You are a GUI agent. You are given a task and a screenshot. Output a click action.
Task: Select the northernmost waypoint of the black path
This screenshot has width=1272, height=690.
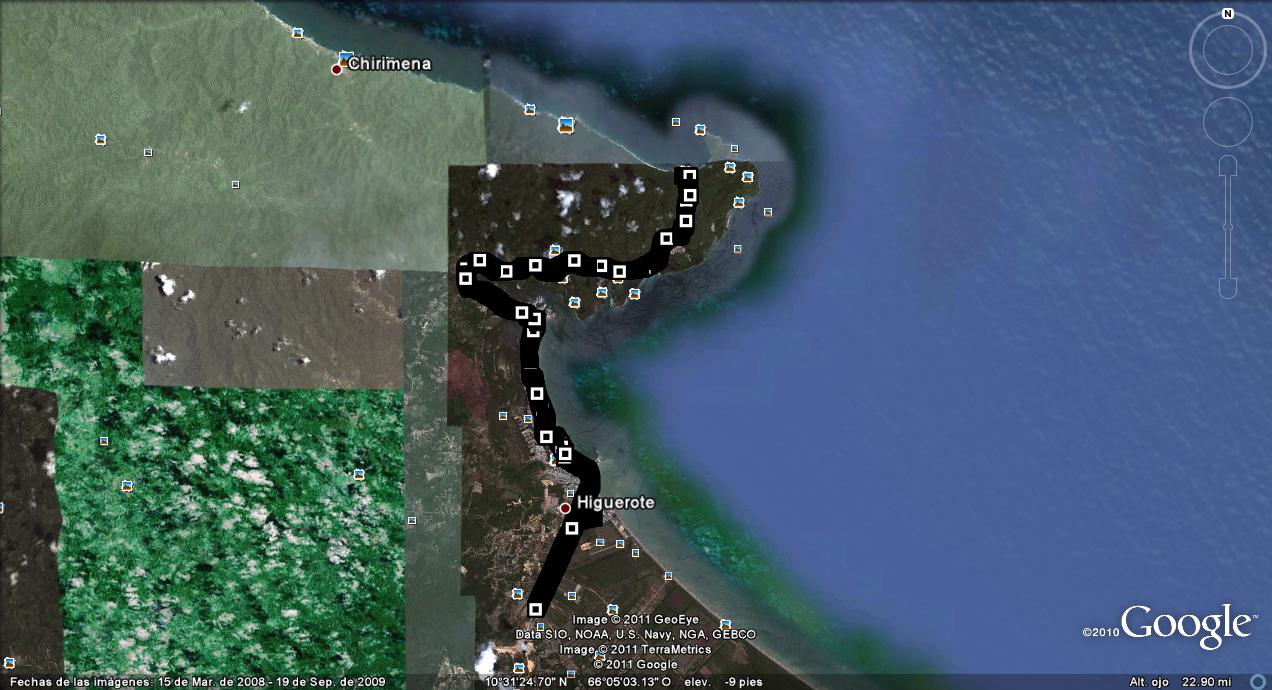point(687,173)
